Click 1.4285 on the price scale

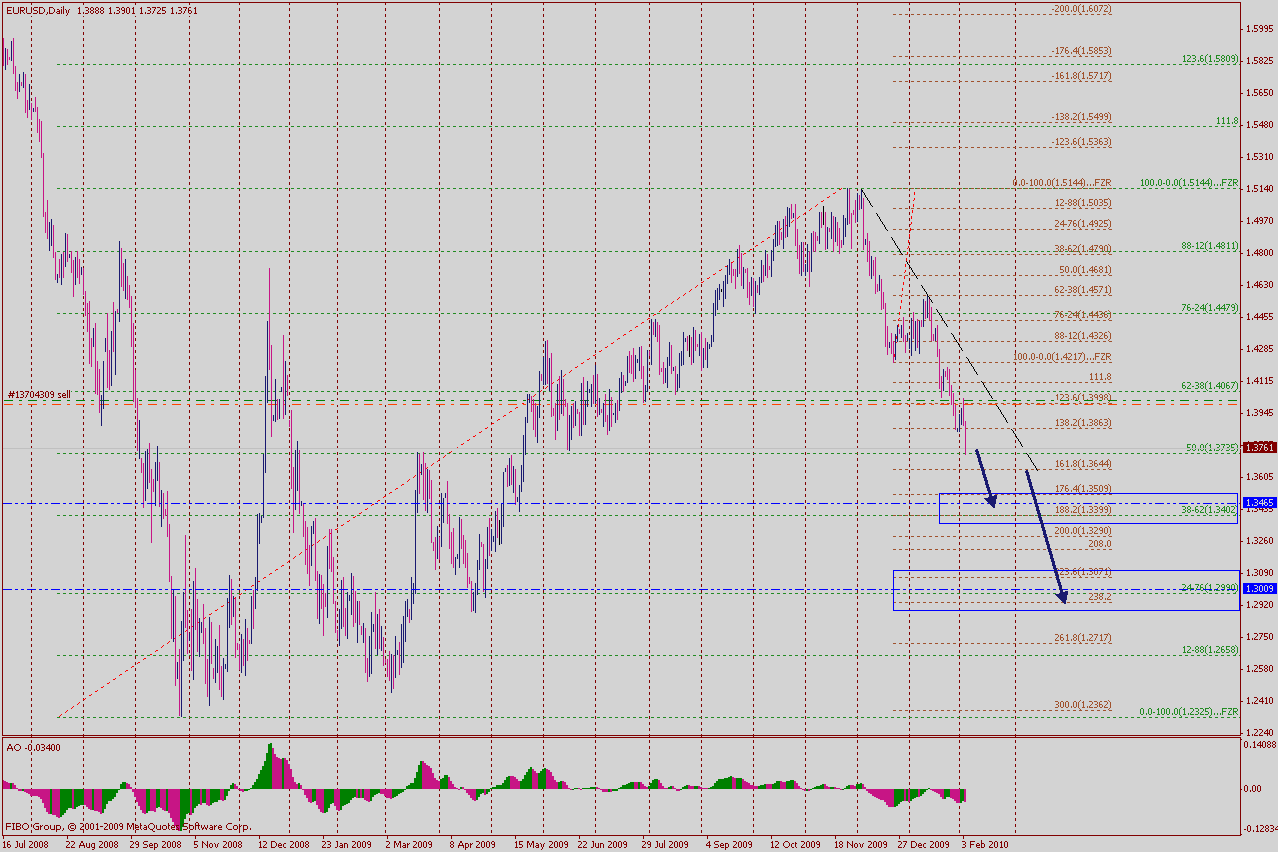(x=1258, y=349)
